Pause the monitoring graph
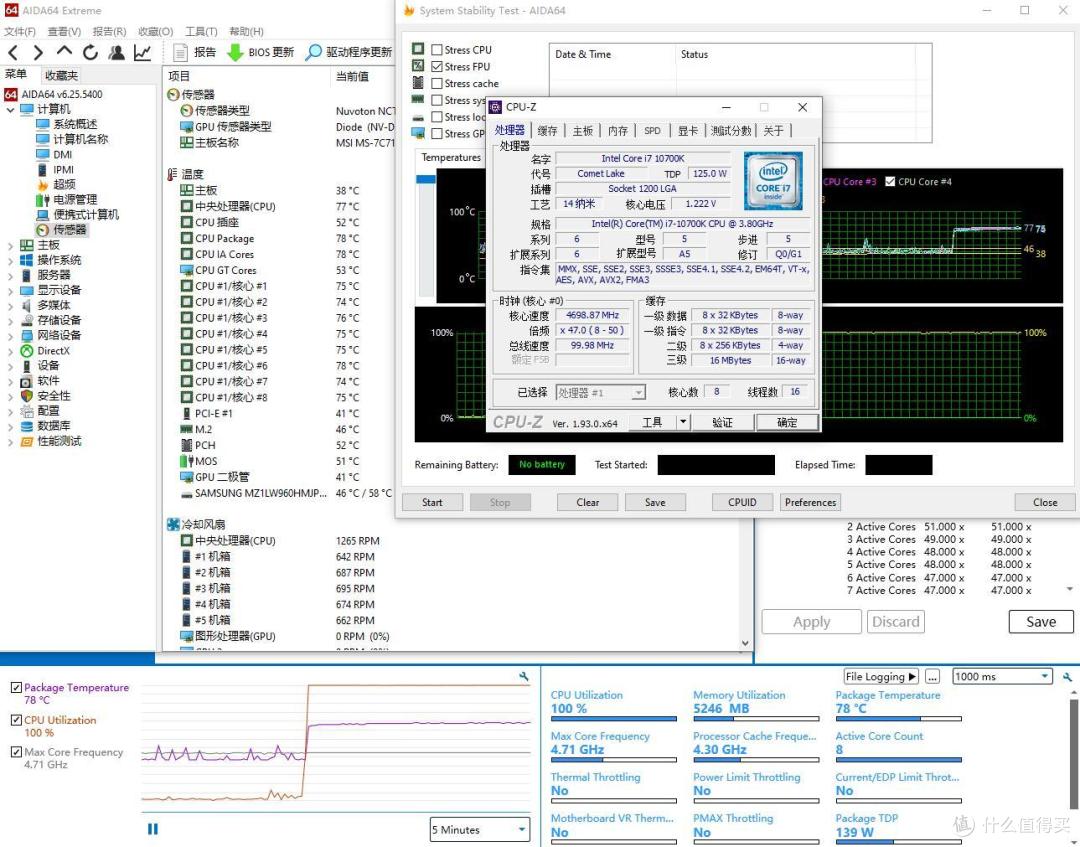This screenshot has height=847, width=1080. pyautogui.click(x=152, y=828)
